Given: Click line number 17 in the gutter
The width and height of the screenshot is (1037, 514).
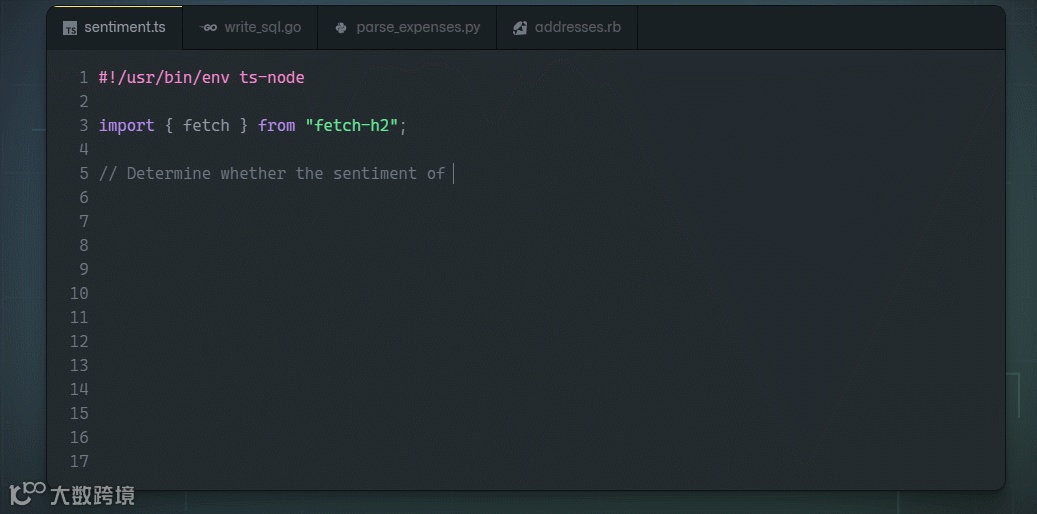Looking at the screenshot, I should 79,461.
